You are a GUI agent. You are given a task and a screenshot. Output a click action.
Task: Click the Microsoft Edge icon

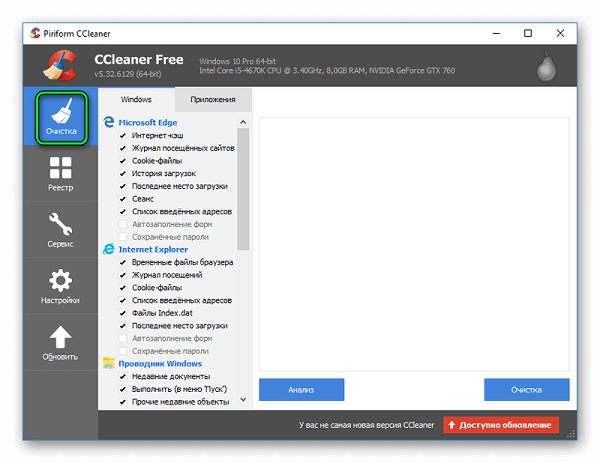pos(109,122)
